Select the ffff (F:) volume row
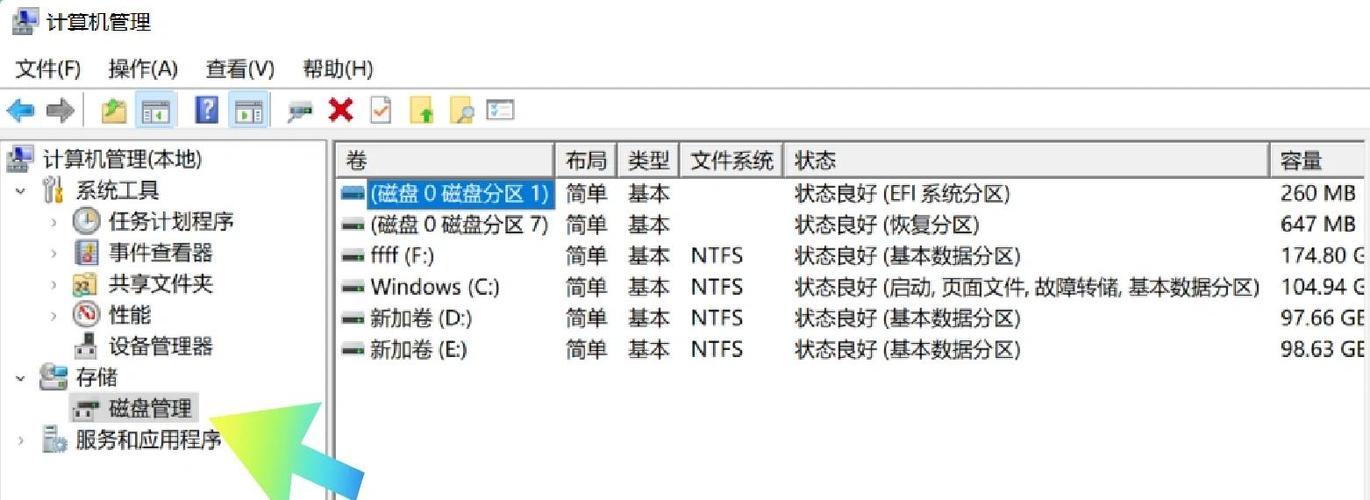This screenshot has height=500, width=1370. point(852,256)
